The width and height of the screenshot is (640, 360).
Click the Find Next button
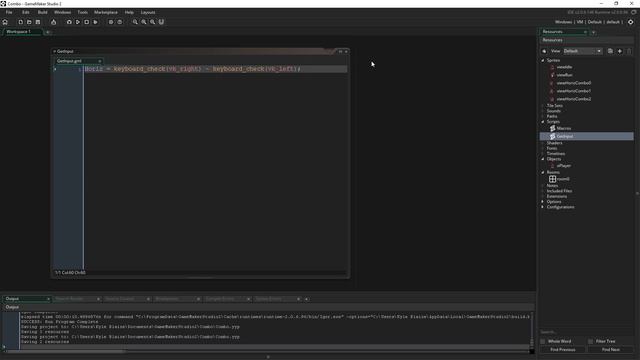pyautogui.click(x=611, y=350)
